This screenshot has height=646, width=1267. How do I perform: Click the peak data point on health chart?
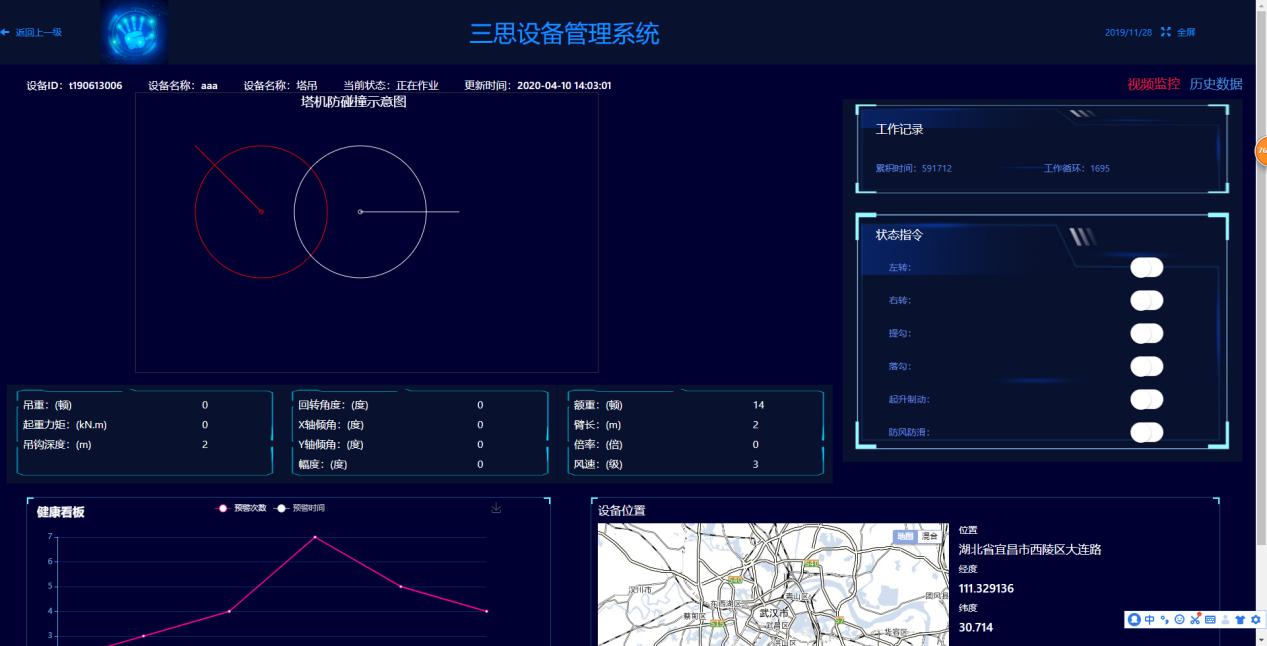(x=315, y=537)
